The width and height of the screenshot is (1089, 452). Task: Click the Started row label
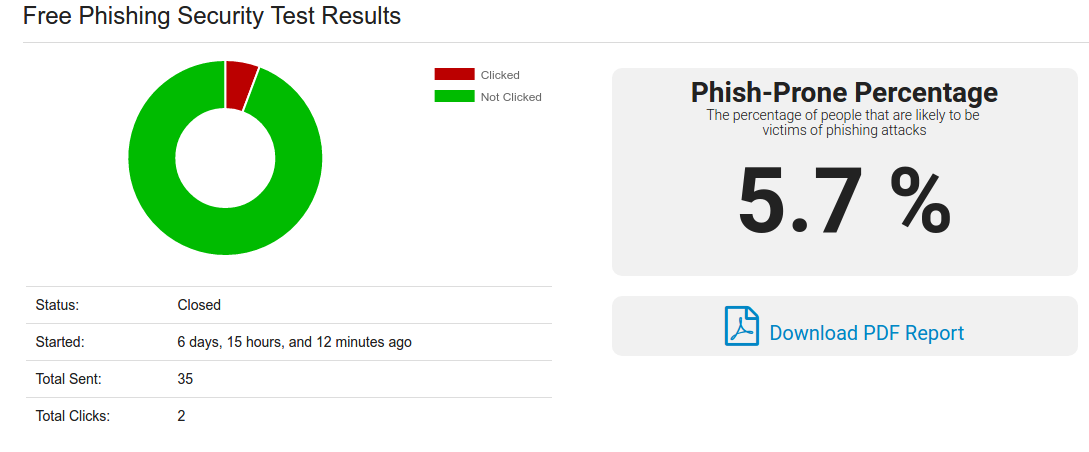[x=60, y=342]
